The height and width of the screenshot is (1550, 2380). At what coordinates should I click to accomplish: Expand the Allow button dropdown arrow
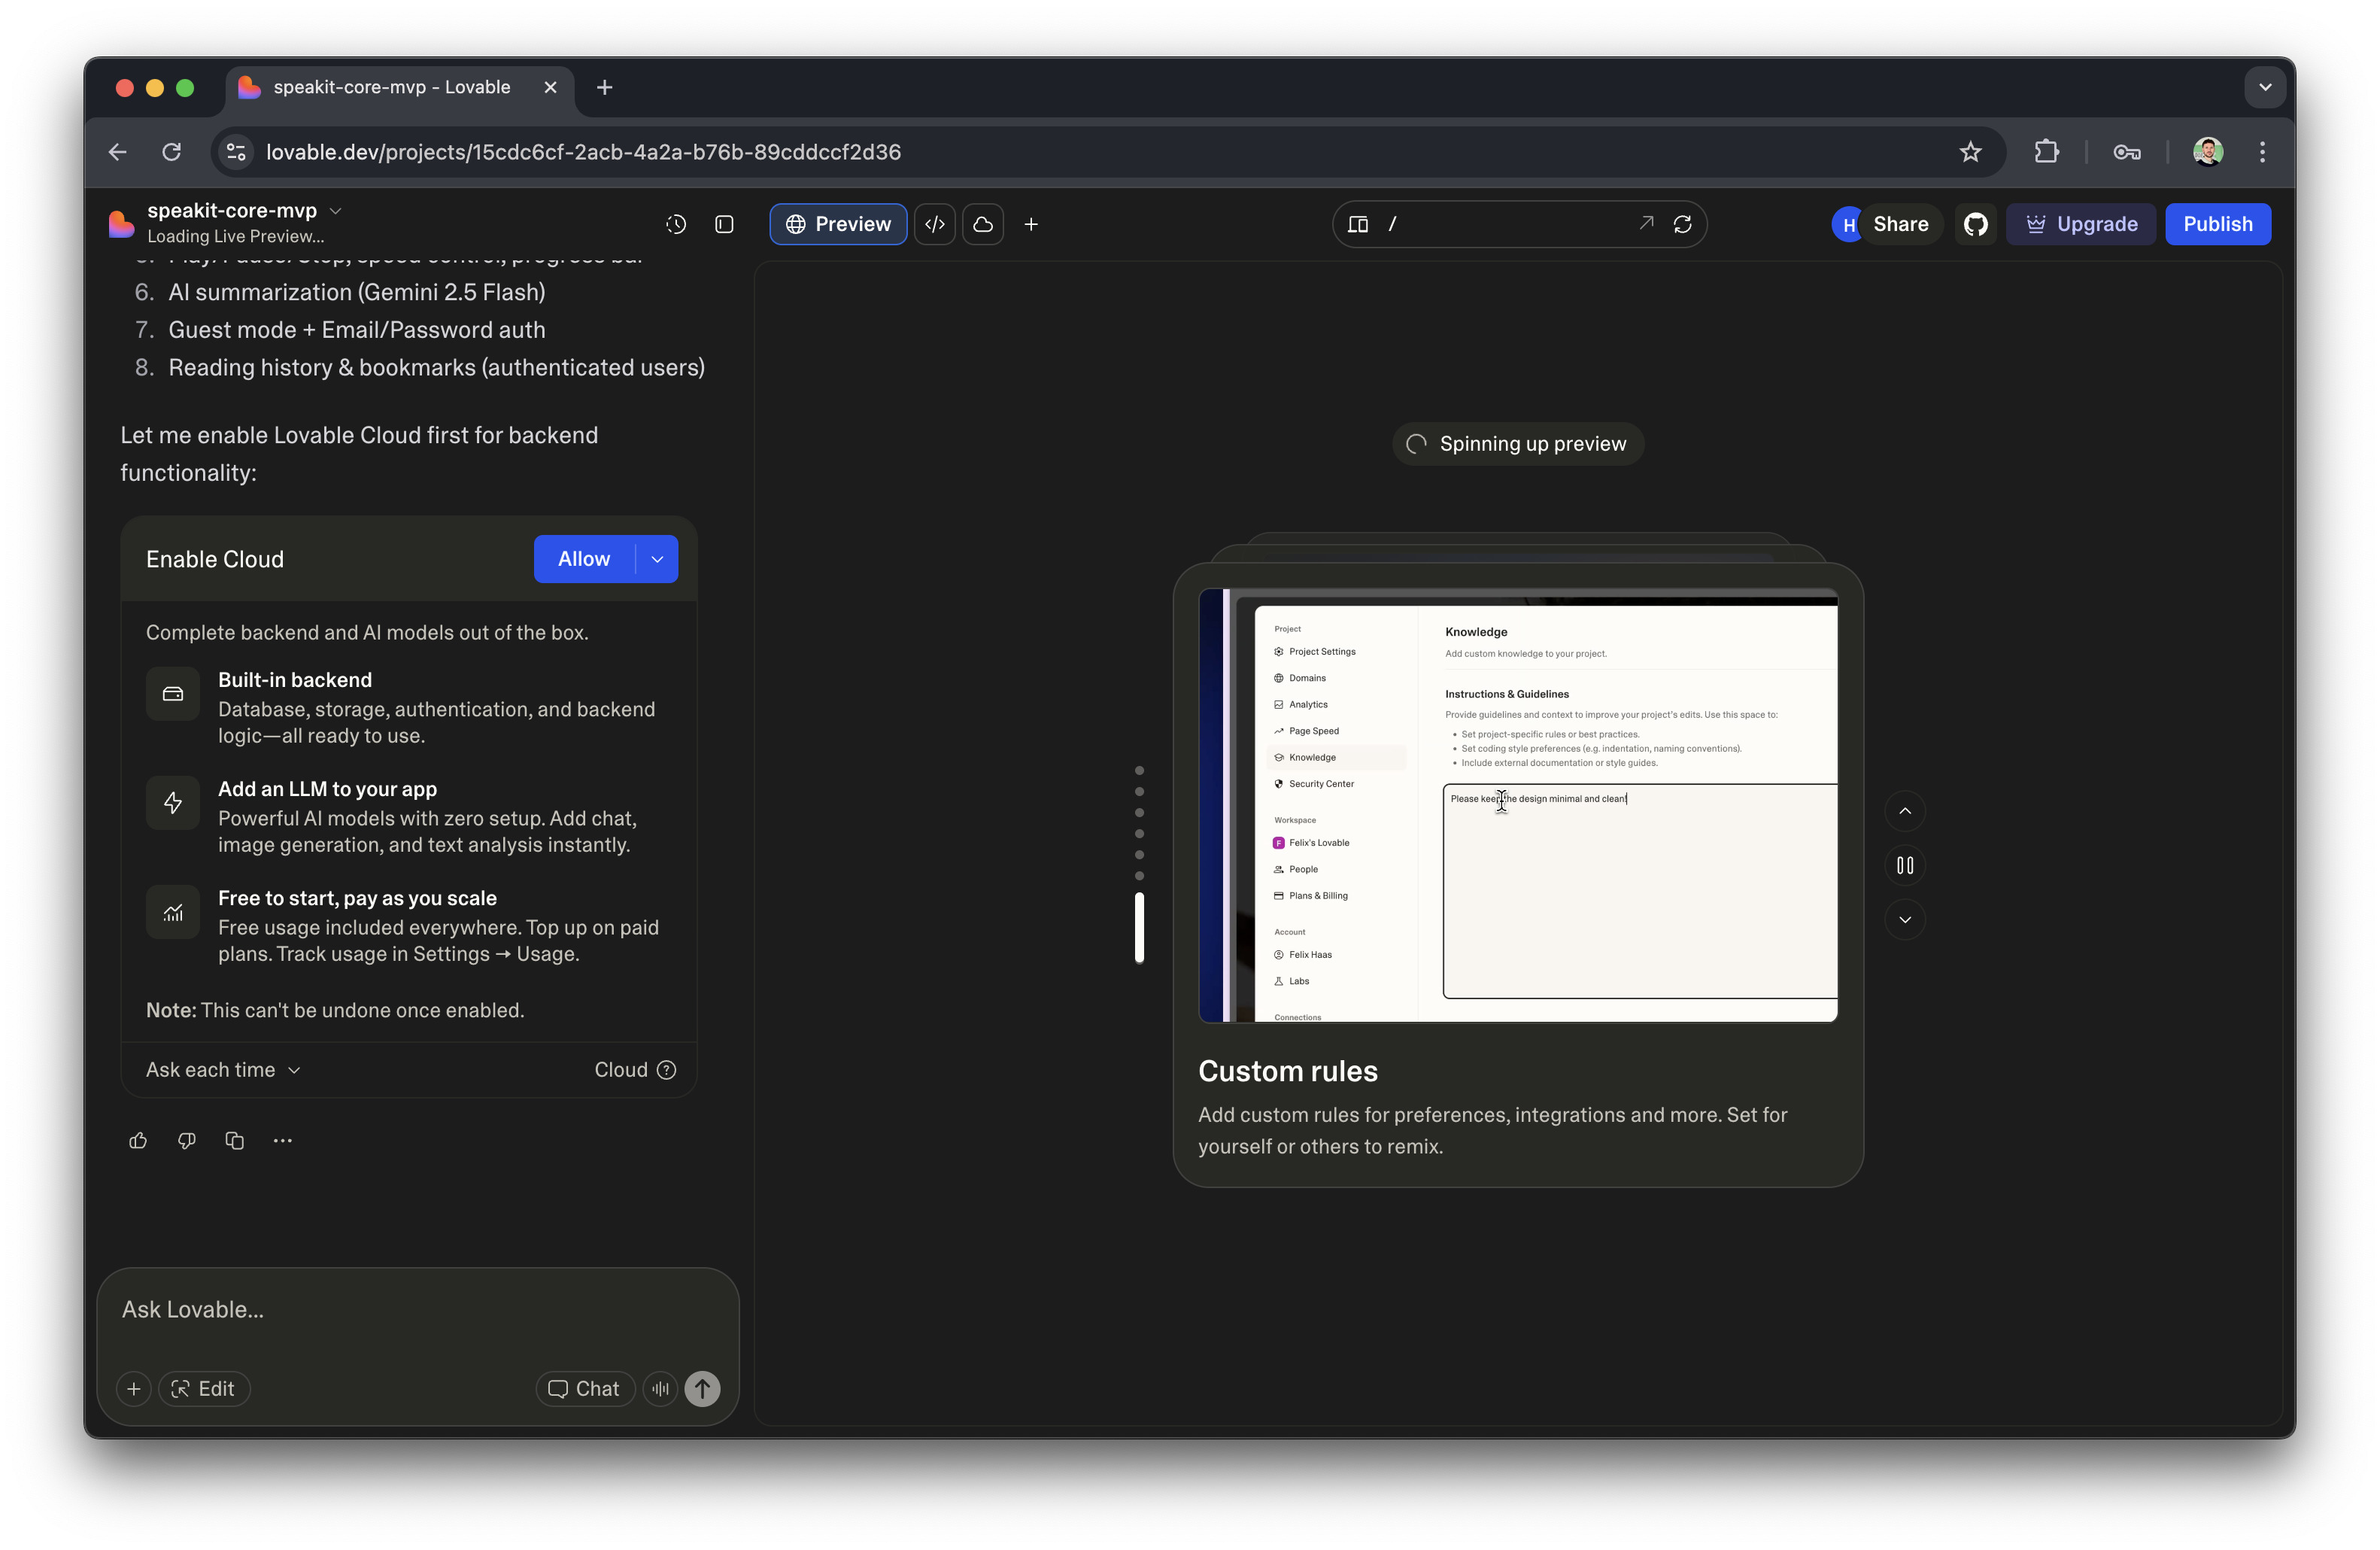click(x=657, y=559)
